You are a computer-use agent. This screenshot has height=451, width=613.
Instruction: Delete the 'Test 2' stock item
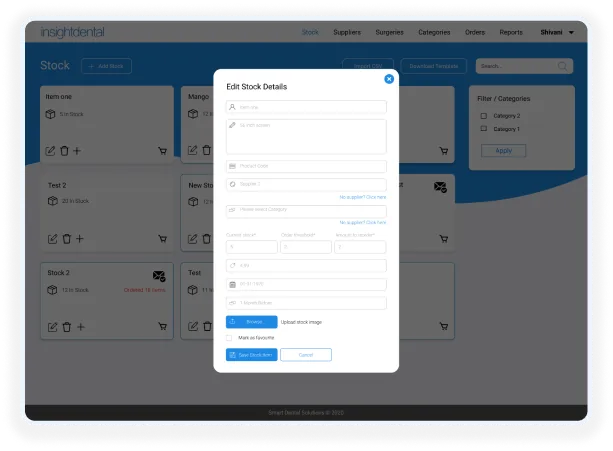pos(67,239)
